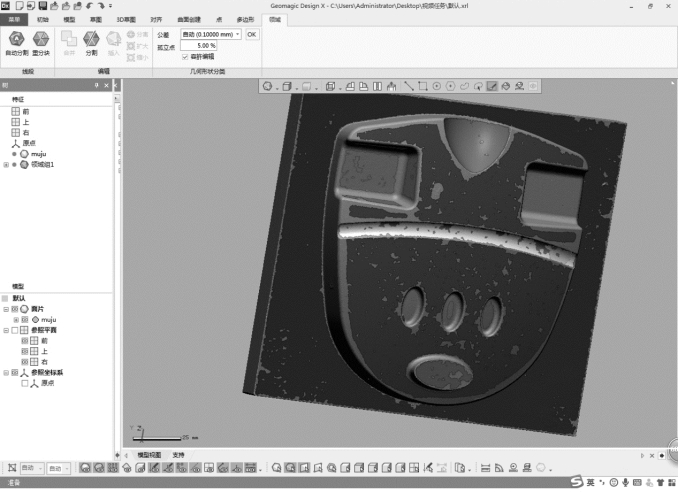Click the OK button beside tolerance
678x492 pixels.
coord(252,34)
